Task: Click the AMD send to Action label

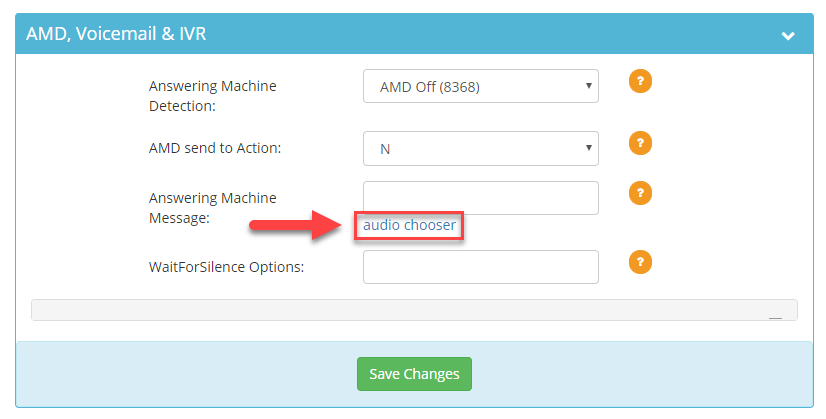Action: tap(215, 148)
